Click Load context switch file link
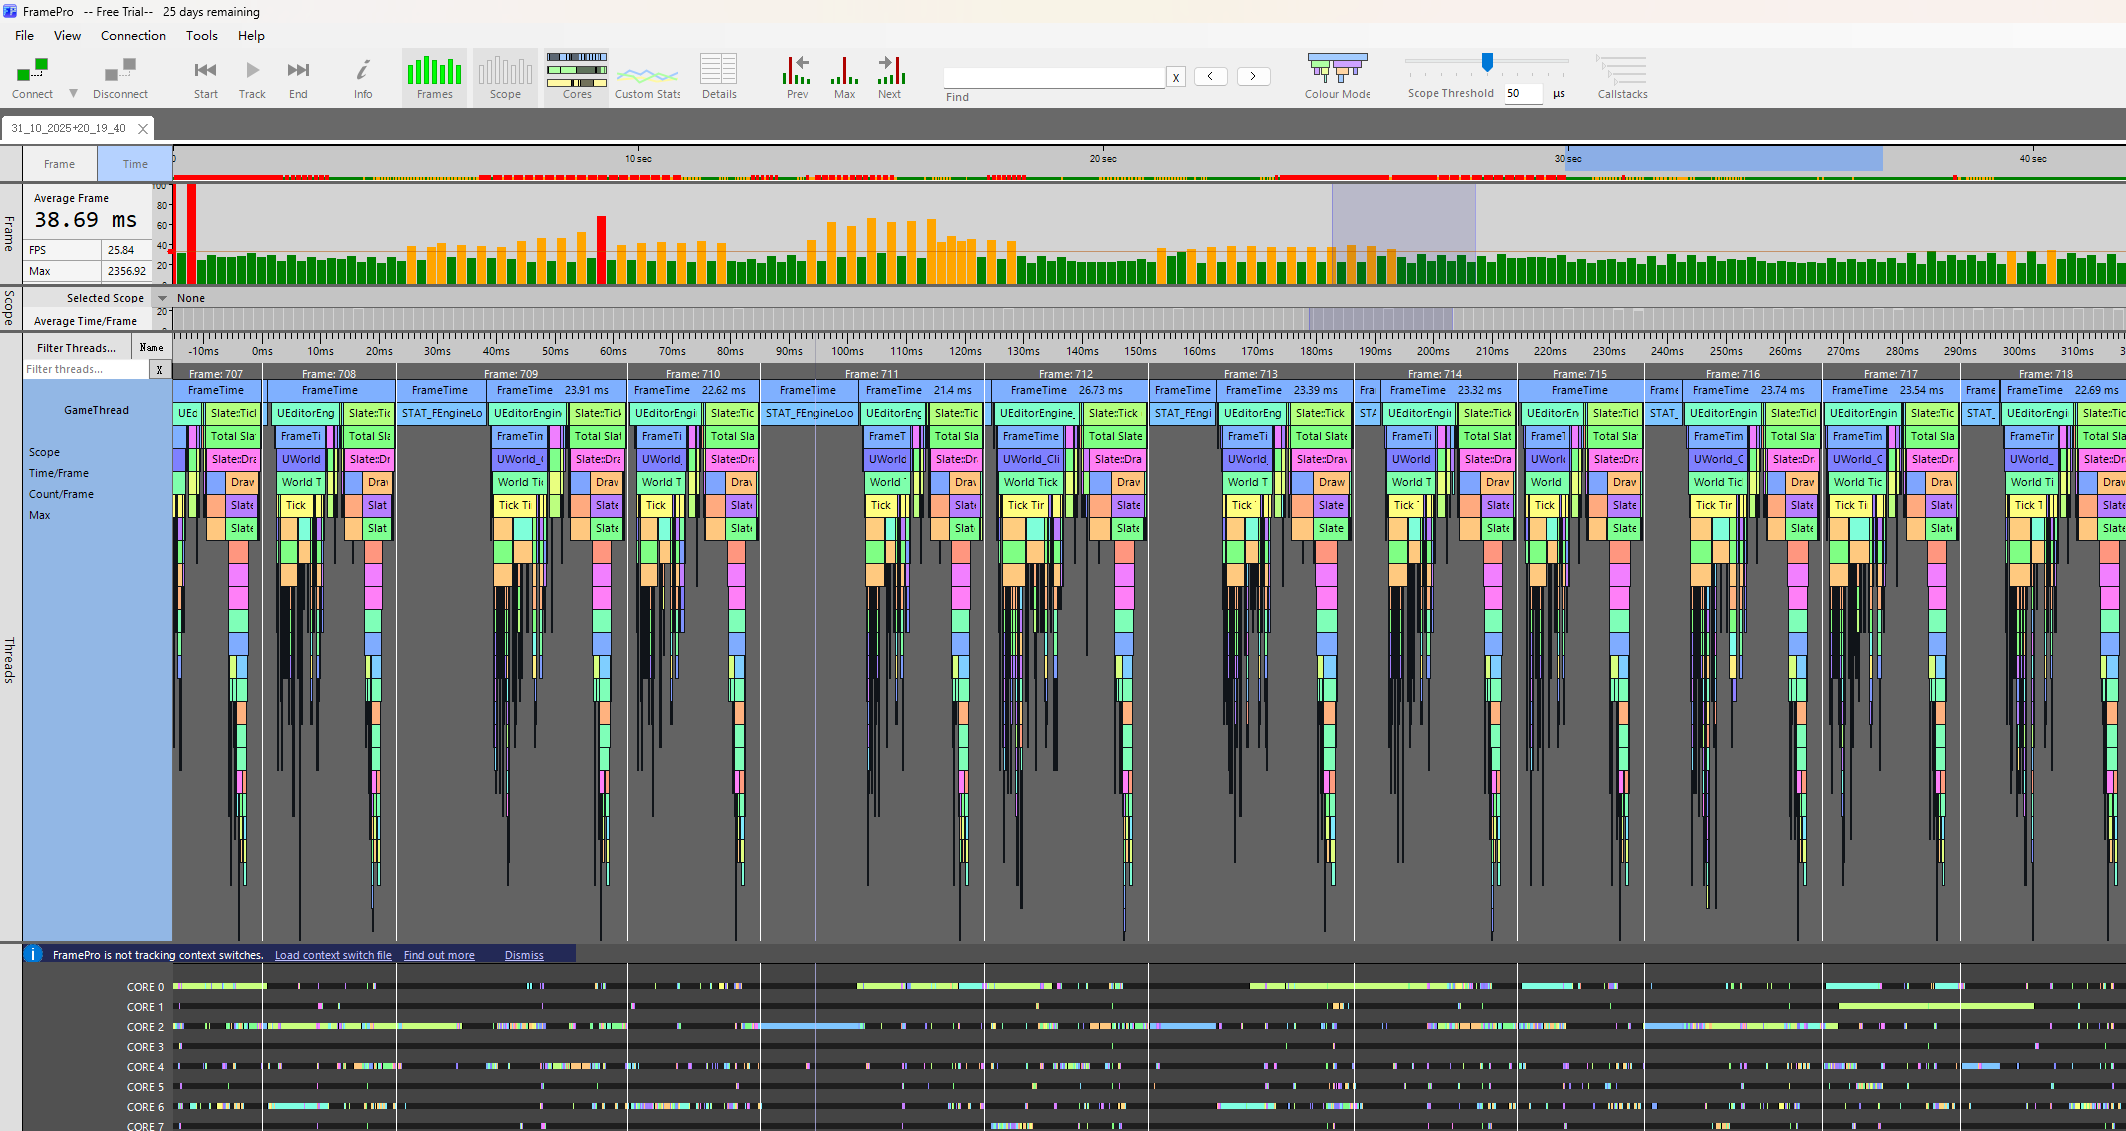The width and height of the screenshot is (2126, 1131). [333, 955]
